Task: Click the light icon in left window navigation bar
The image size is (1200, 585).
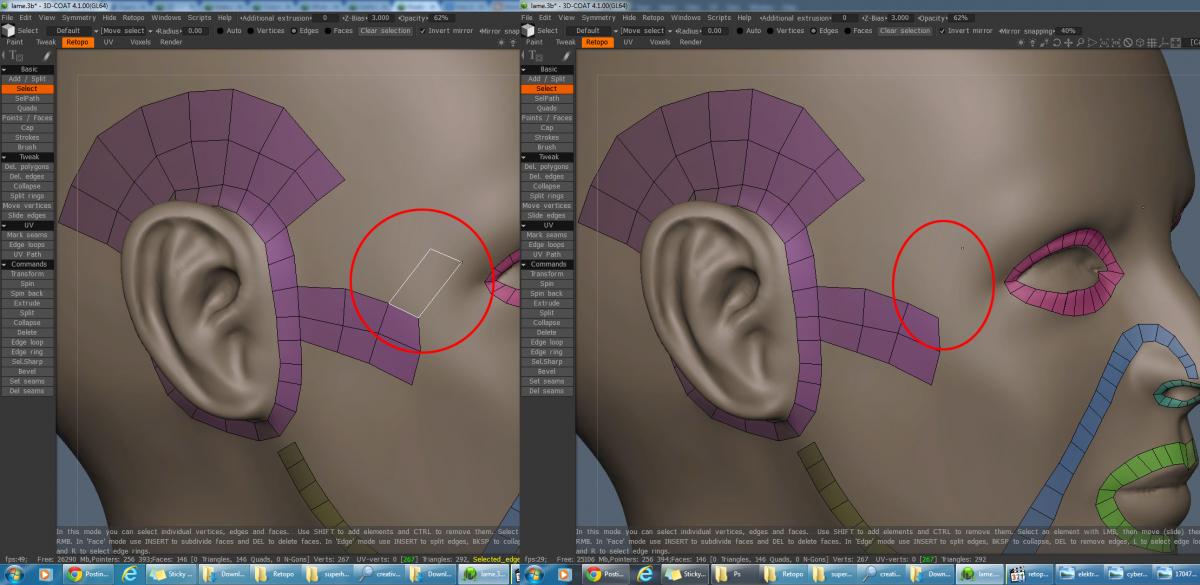Action: [501, 43]
